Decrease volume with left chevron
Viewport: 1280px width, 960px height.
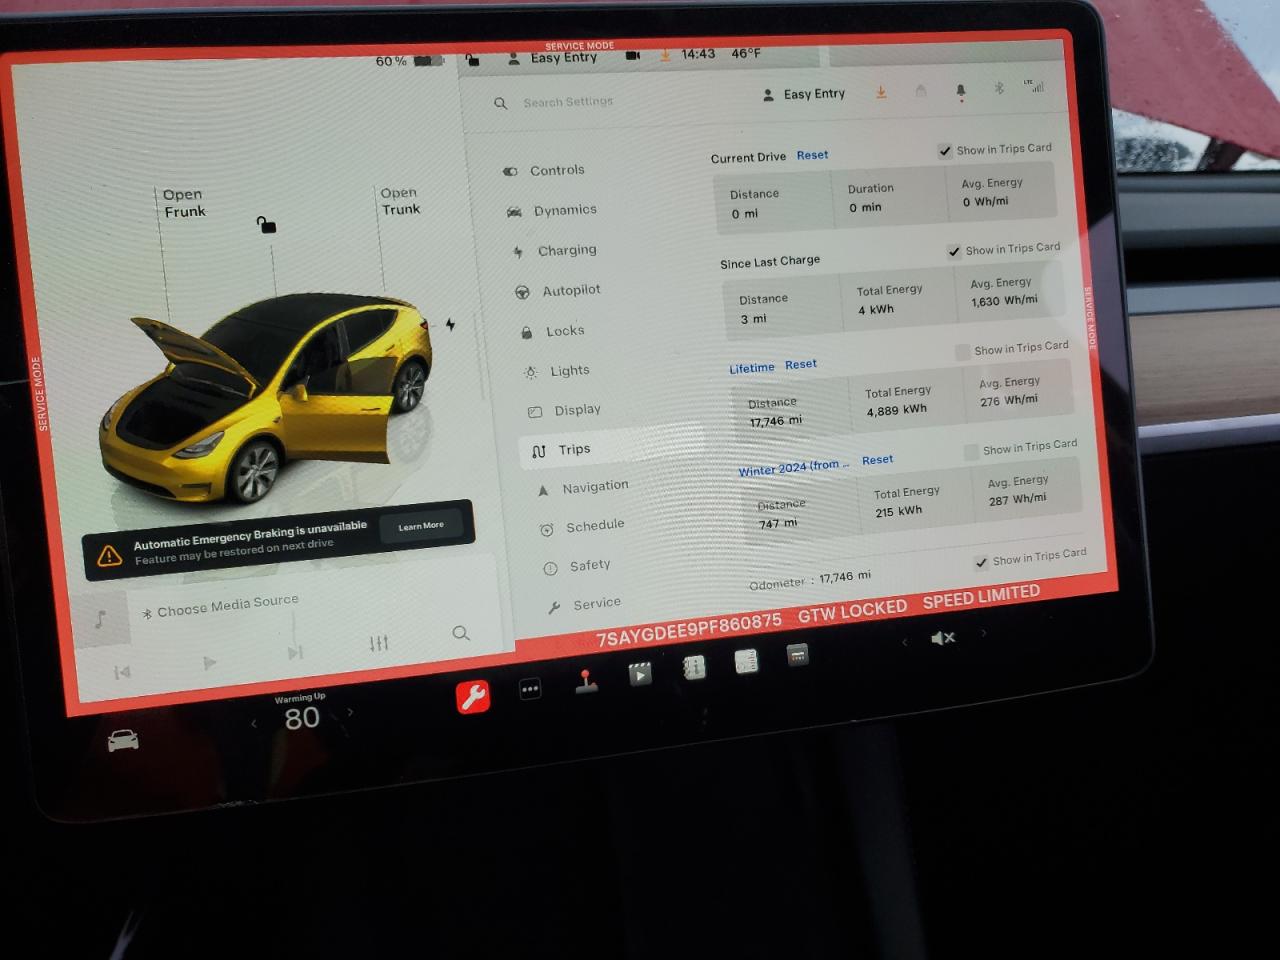(905, 642)
